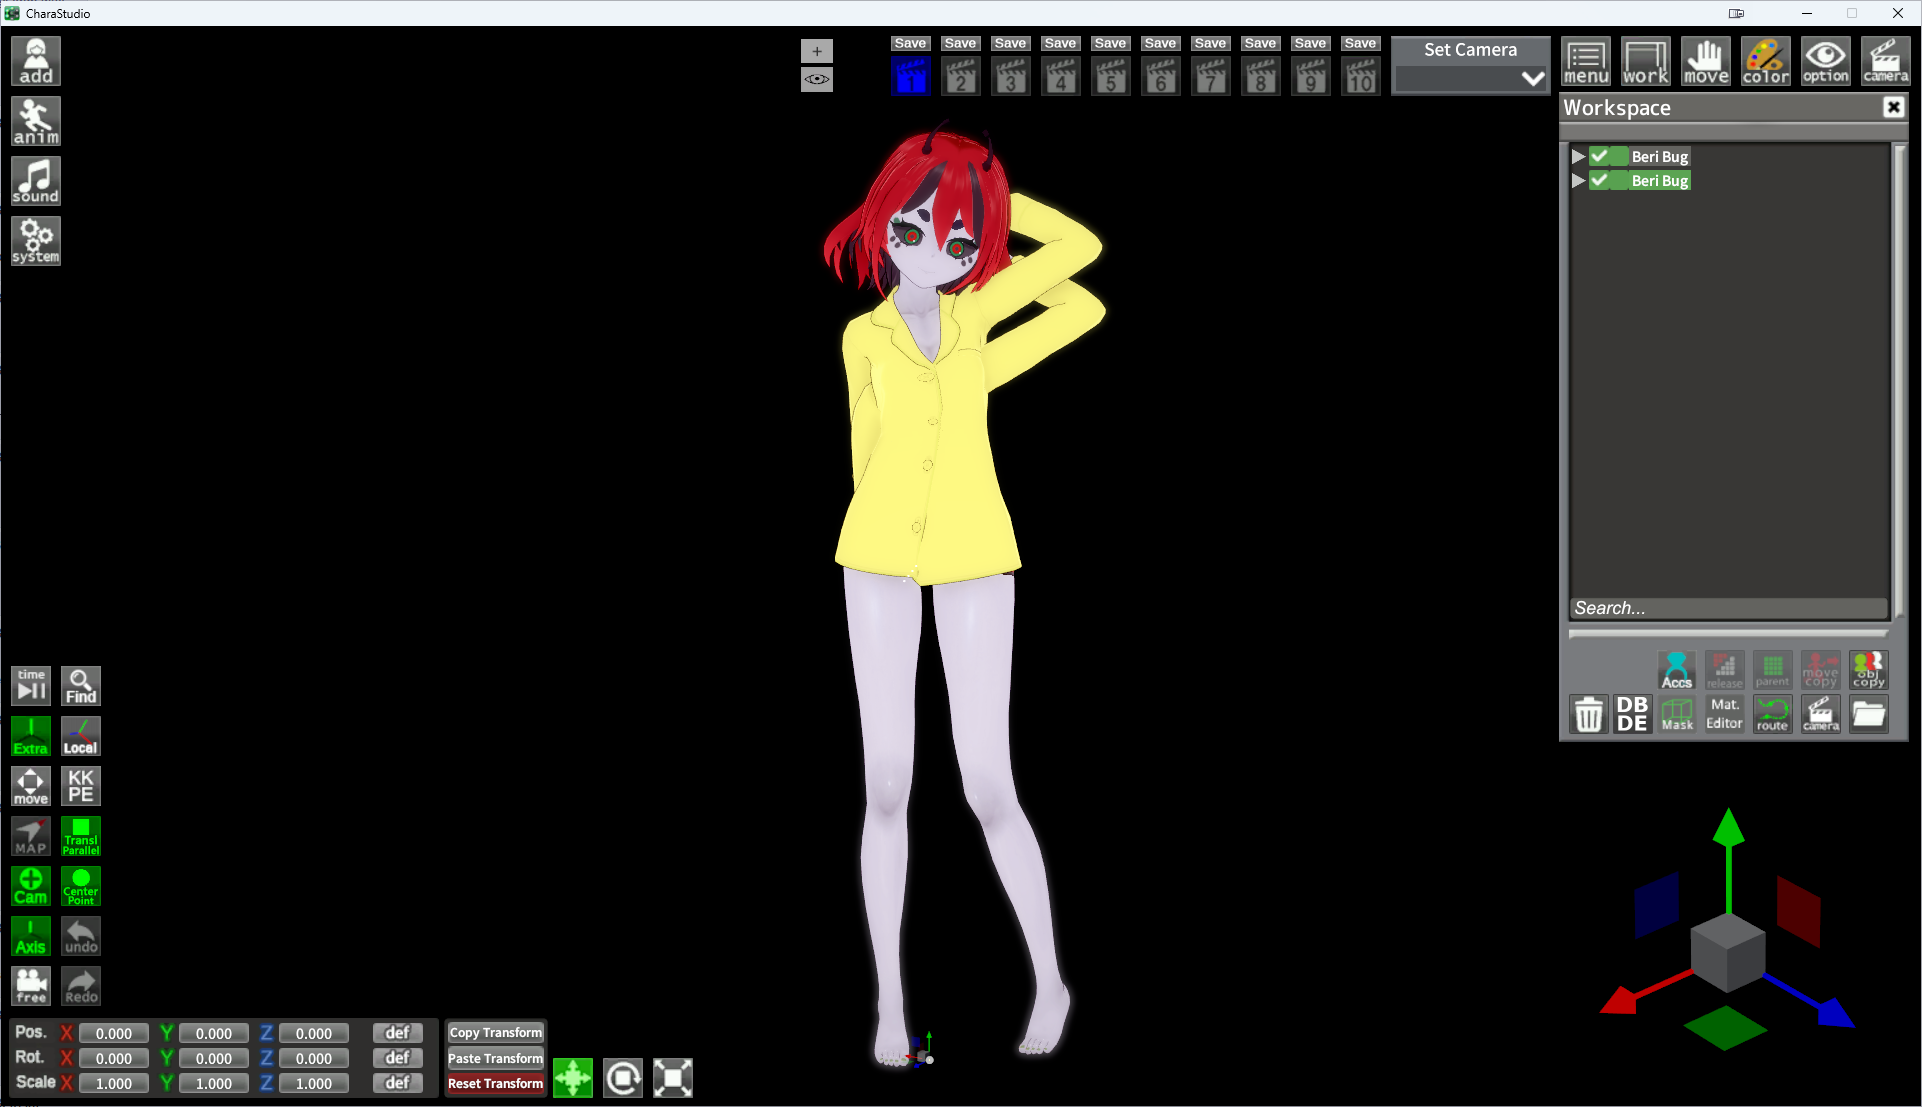Toggle the MAP option
Image resolution: width=1922 pixels, height=1107 pixels.
(x=31, y=836)
